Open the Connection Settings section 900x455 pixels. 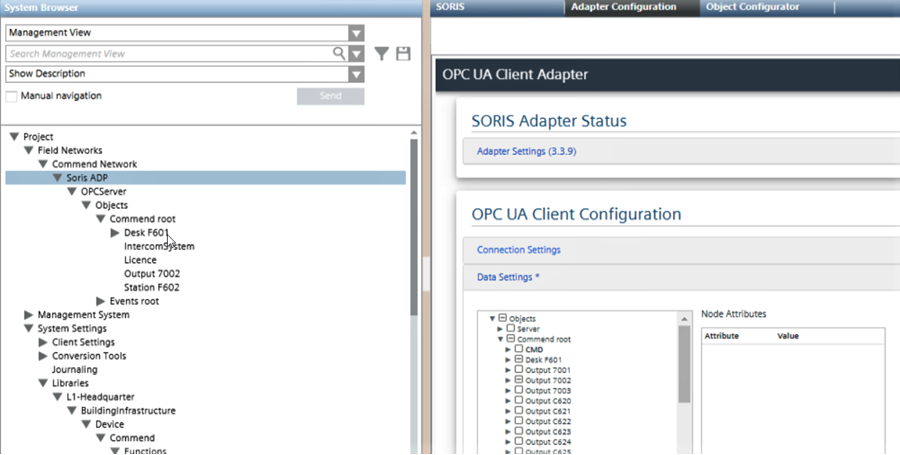(518, 250)
